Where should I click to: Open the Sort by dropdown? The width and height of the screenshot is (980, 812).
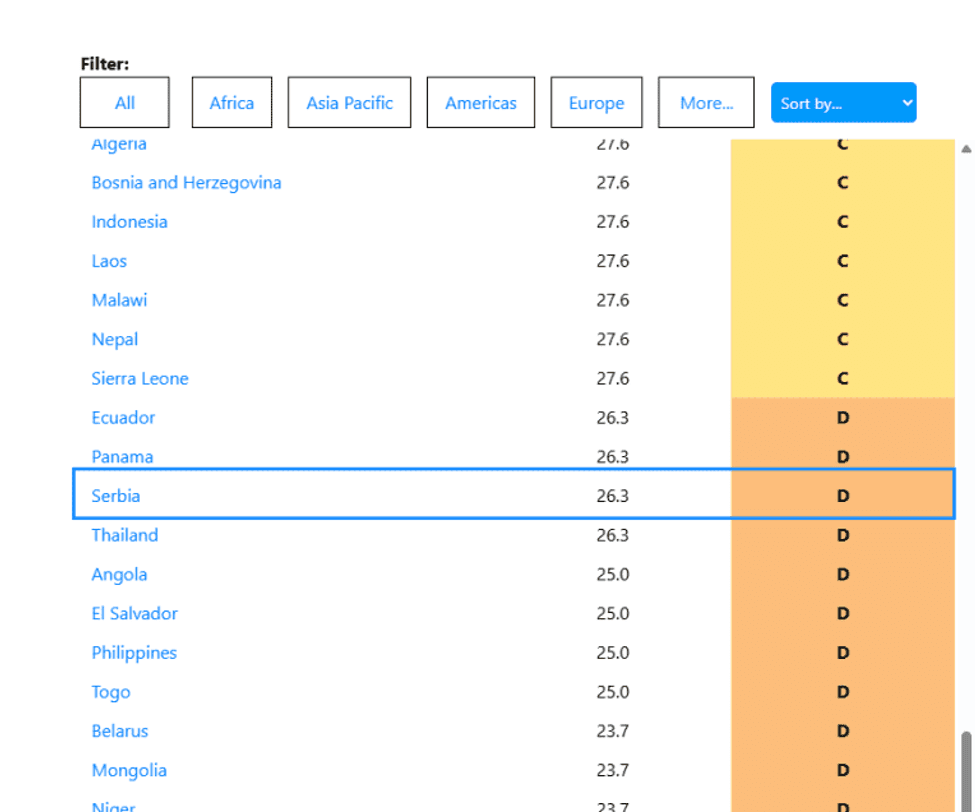coord(843,103)
